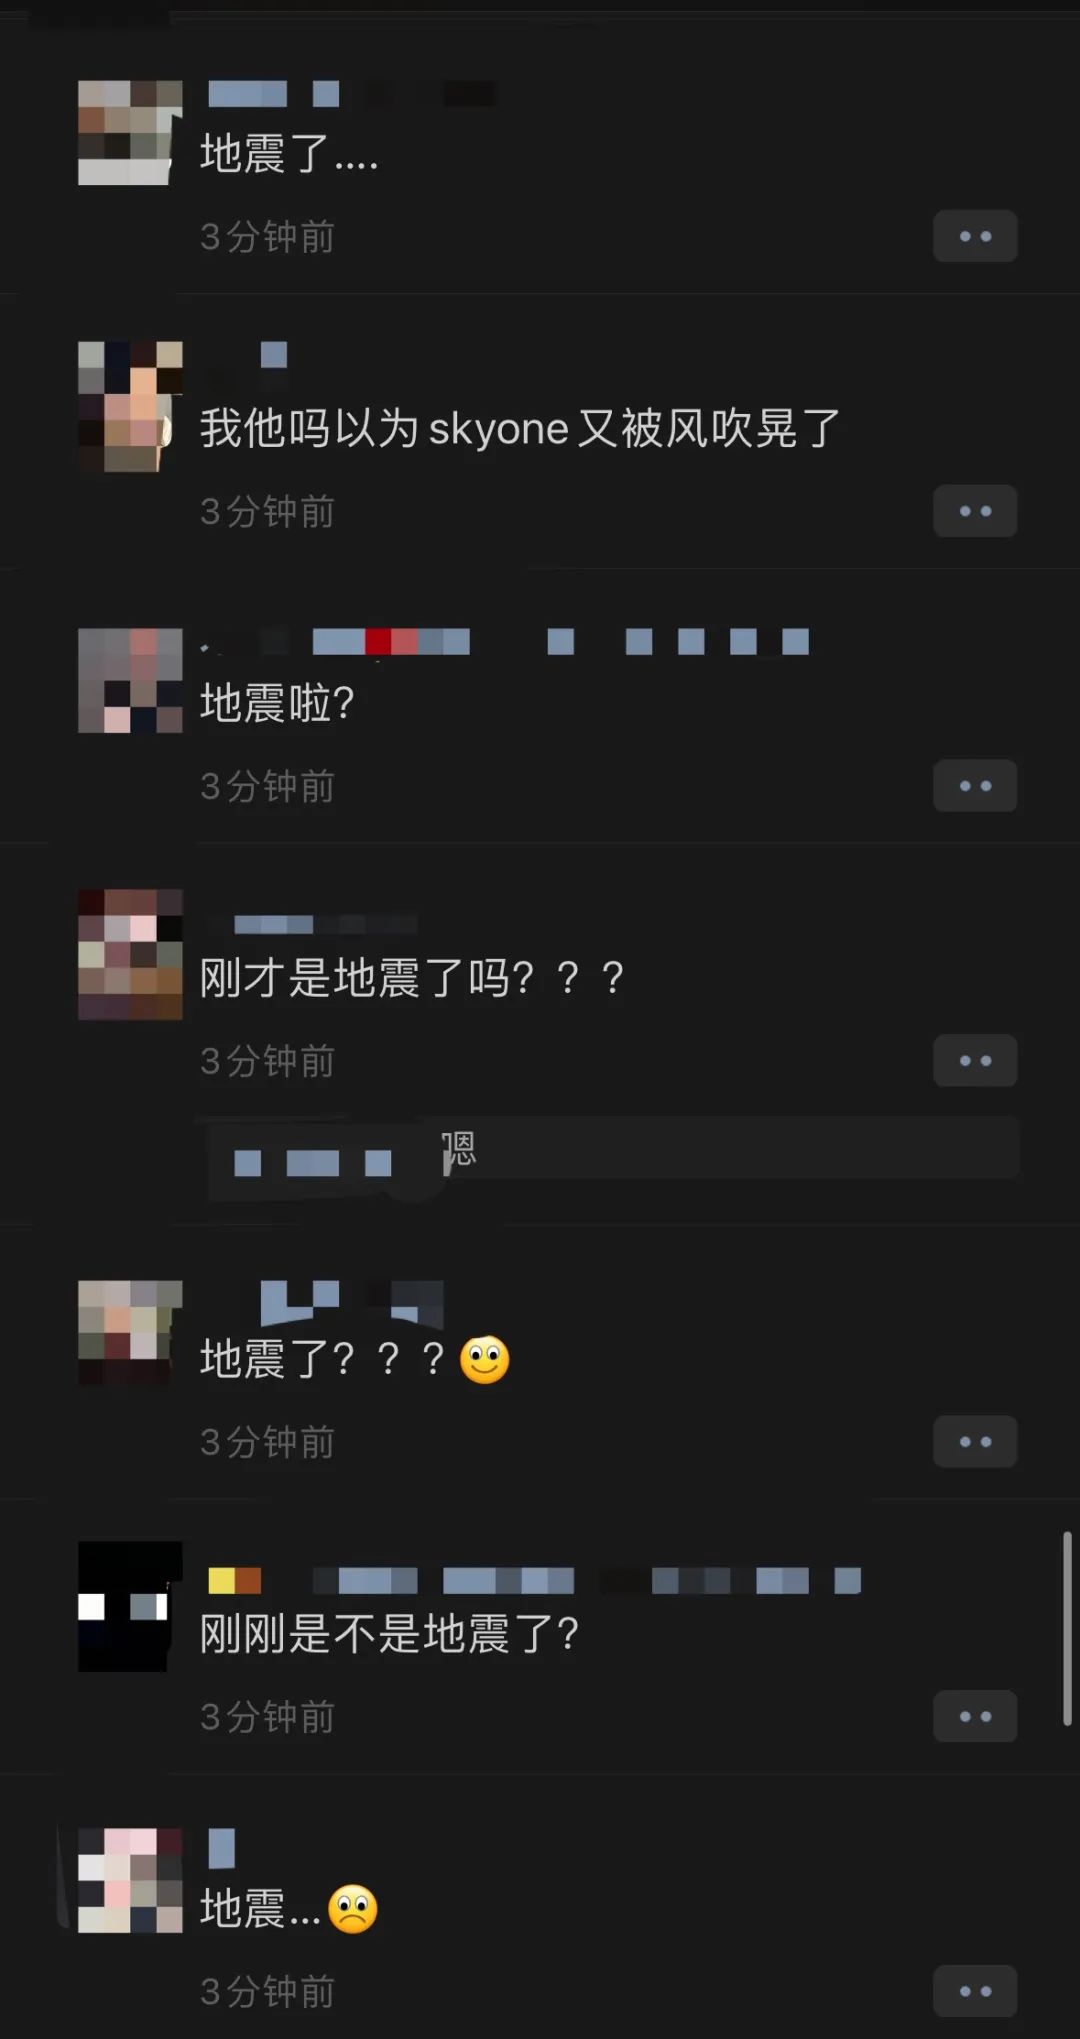Tap avatar of the '地震了???' smiley poster
The width and height of the screenshot is (1080, 2039).
point(130,1332)
